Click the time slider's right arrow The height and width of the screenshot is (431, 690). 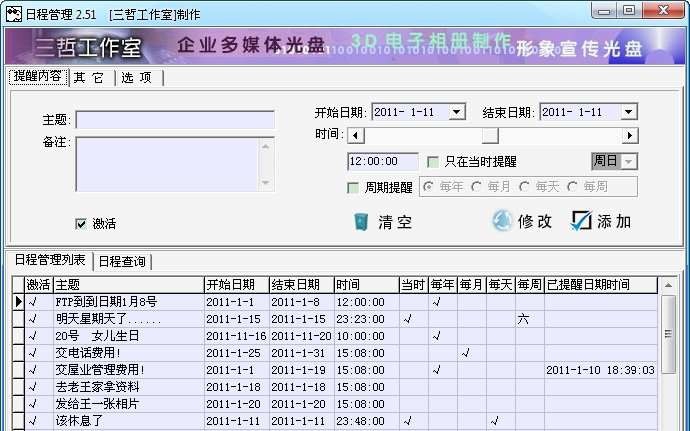(x=630, y=136)
